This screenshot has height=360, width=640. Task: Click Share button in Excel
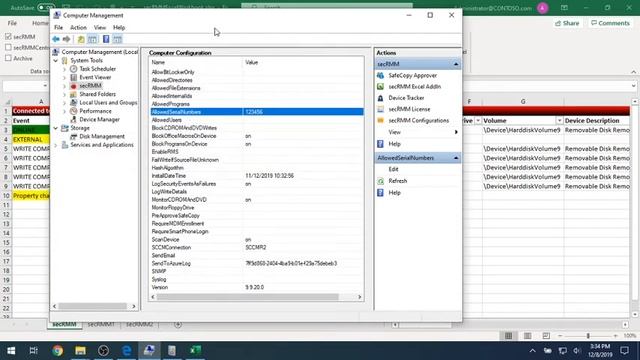point(567,23)
